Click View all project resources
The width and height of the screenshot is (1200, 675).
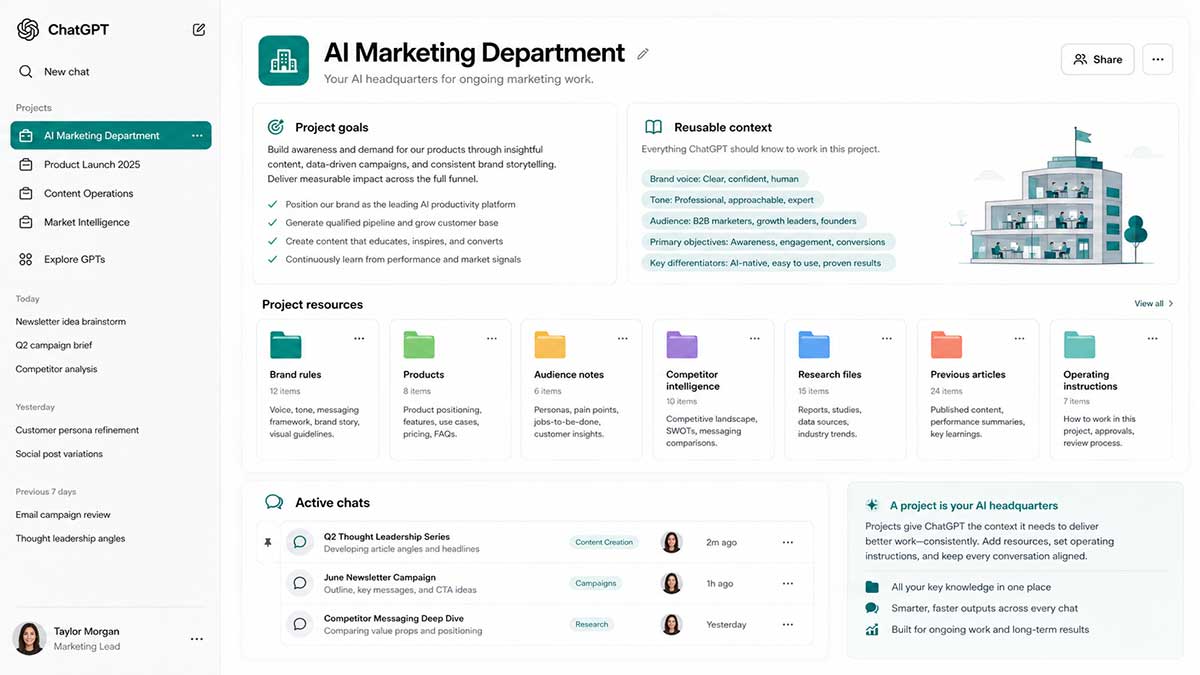(1154, 303)
